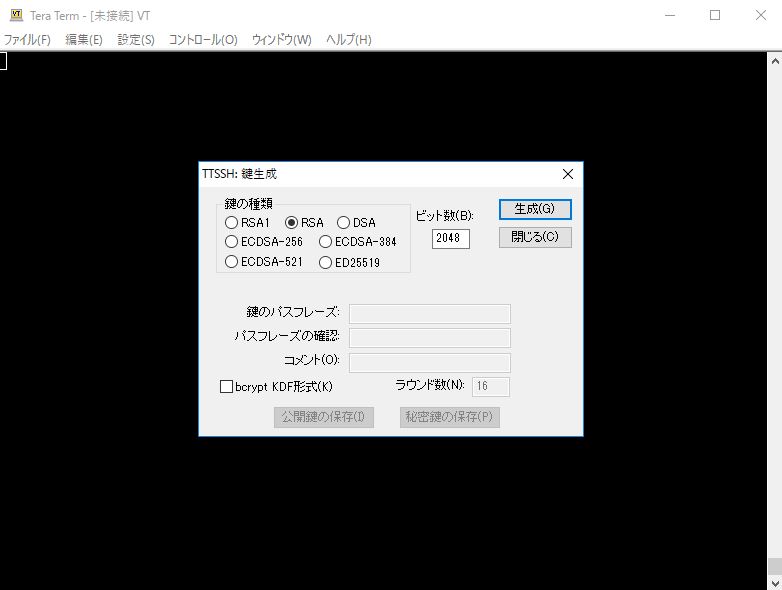This screenshot has height=590, width=782.
Task: Open the ファイル(F) menu
Action: [x=27, y=39]
